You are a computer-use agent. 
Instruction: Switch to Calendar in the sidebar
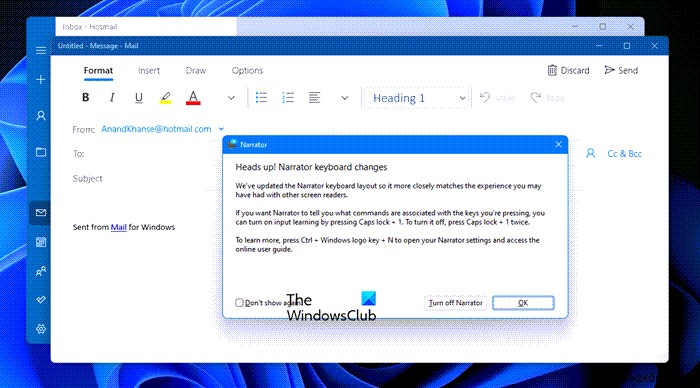click(x=41, y=242)
